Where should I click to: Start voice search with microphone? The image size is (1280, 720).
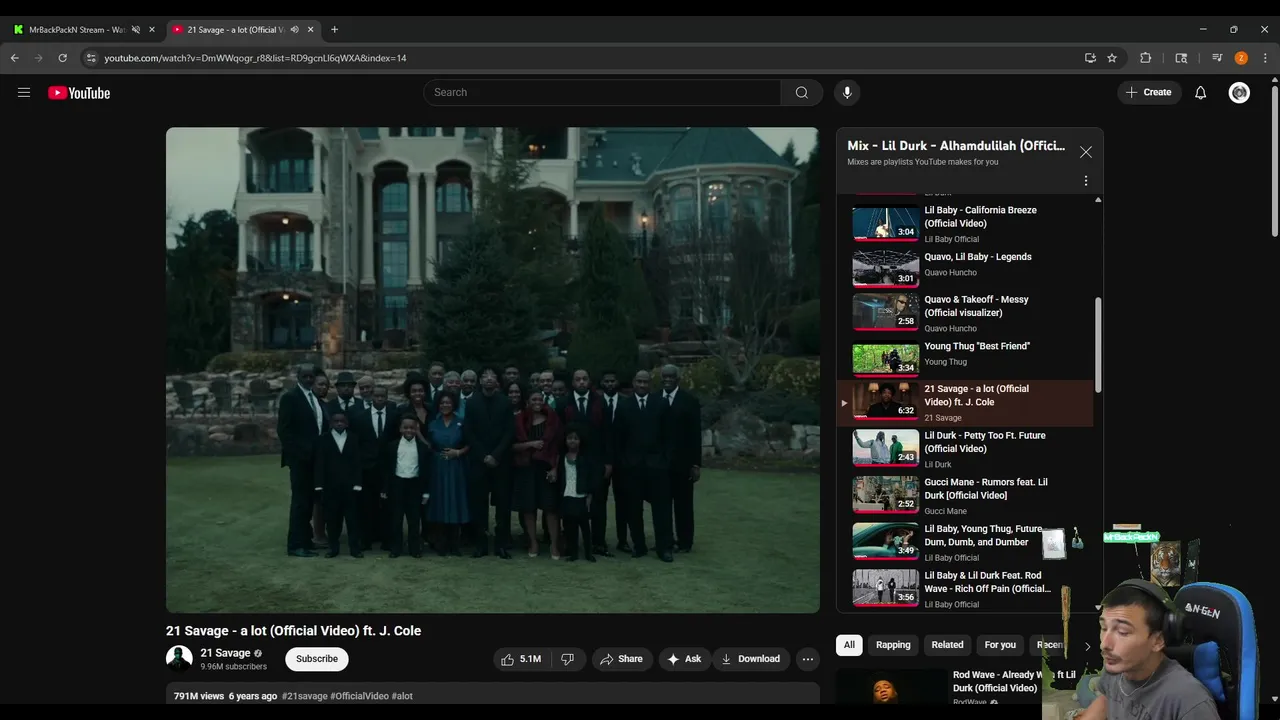(x=847, y=92)
